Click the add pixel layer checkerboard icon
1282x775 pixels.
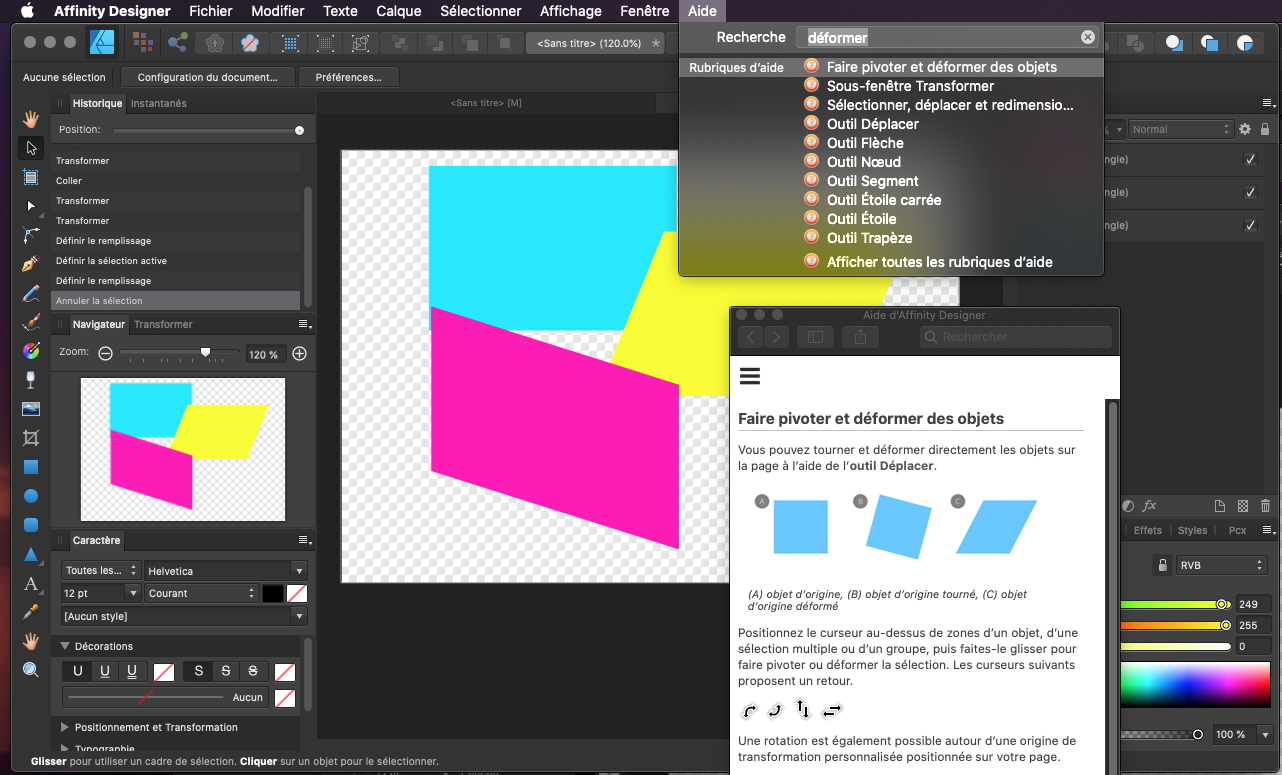pos(1243,506)
